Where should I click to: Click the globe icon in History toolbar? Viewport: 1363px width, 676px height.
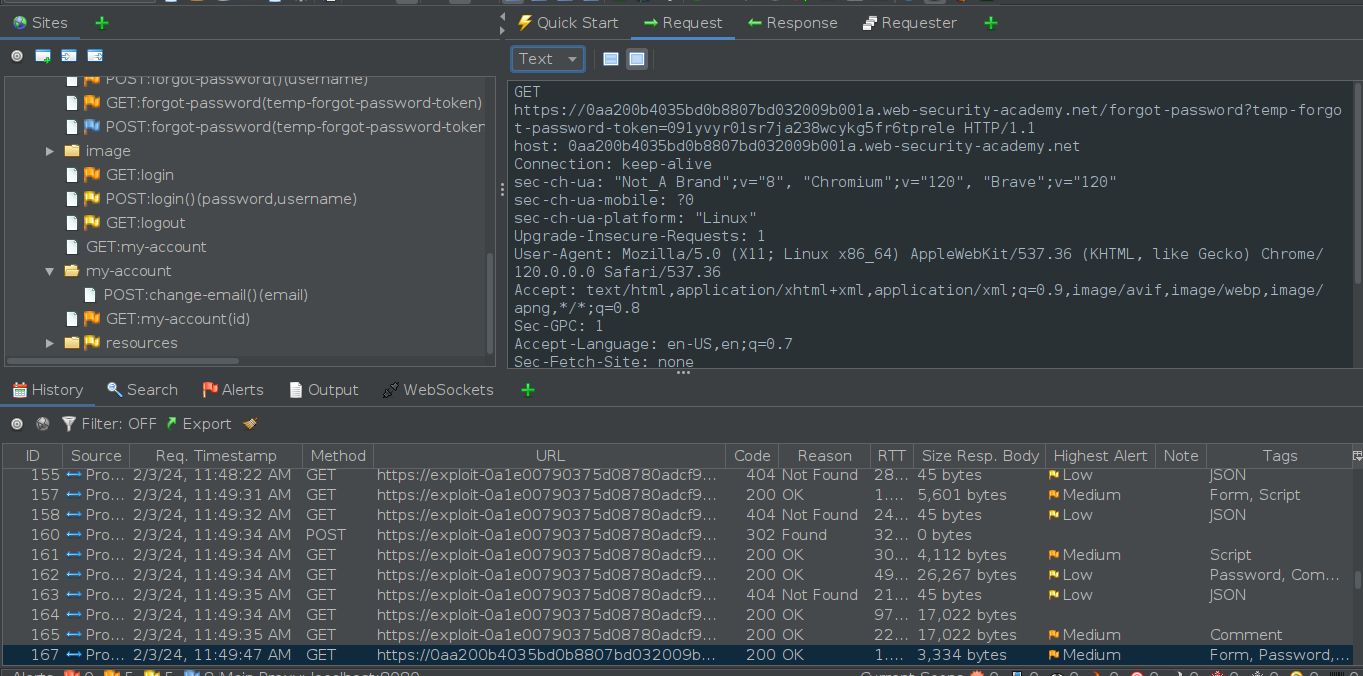tap(43, 424)
